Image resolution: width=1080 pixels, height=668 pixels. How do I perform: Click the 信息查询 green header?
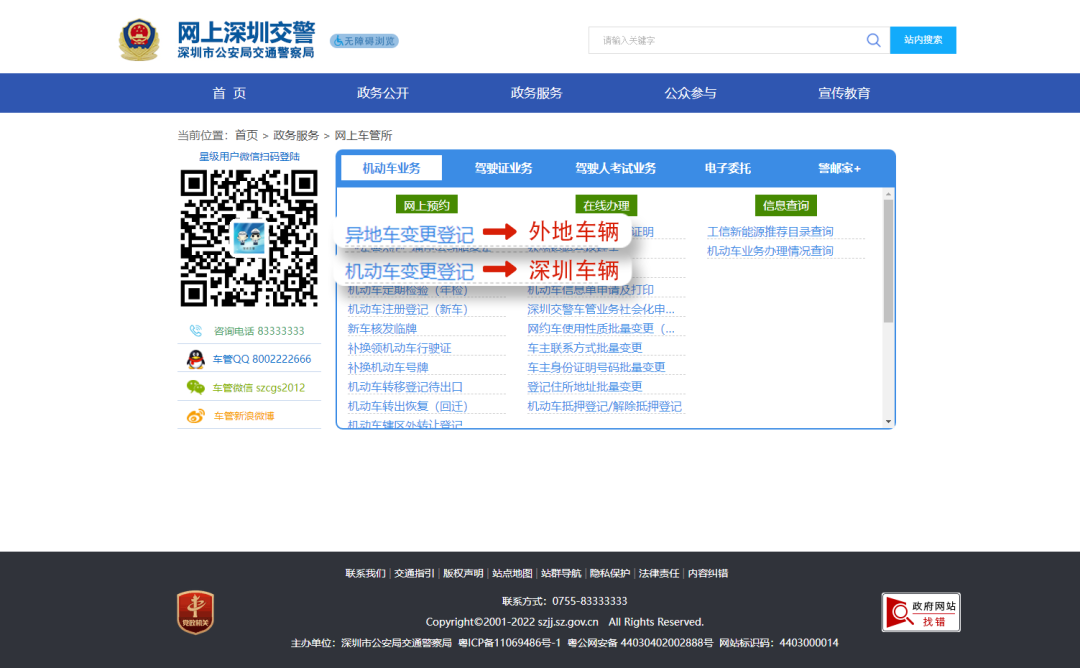(786, 205)
